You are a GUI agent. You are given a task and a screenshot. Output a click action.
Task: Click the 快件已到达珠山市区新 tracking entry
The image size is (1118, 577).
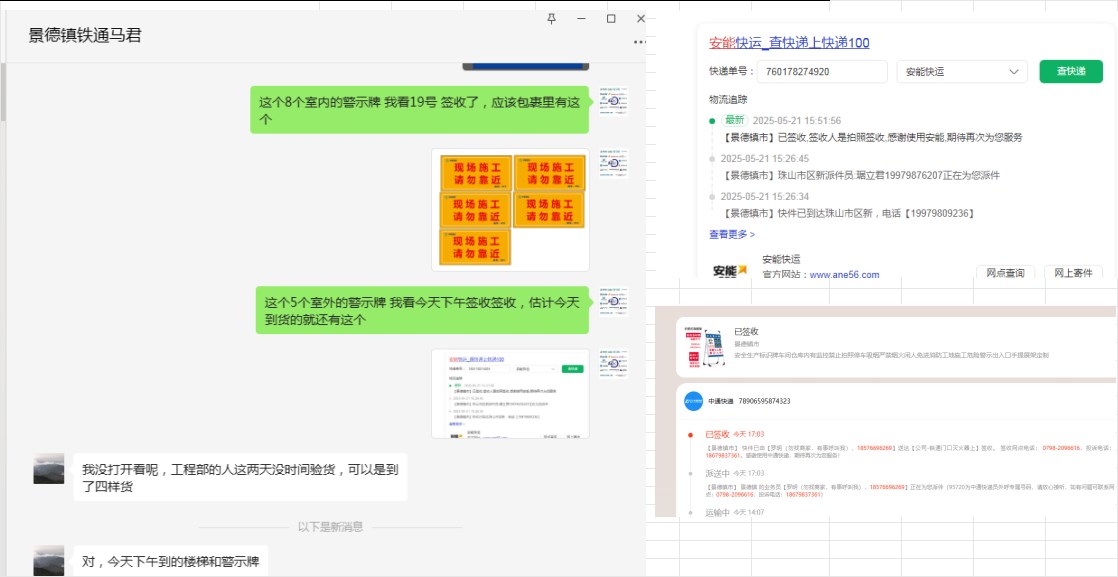pyautogui.click(x=848, y=213)
